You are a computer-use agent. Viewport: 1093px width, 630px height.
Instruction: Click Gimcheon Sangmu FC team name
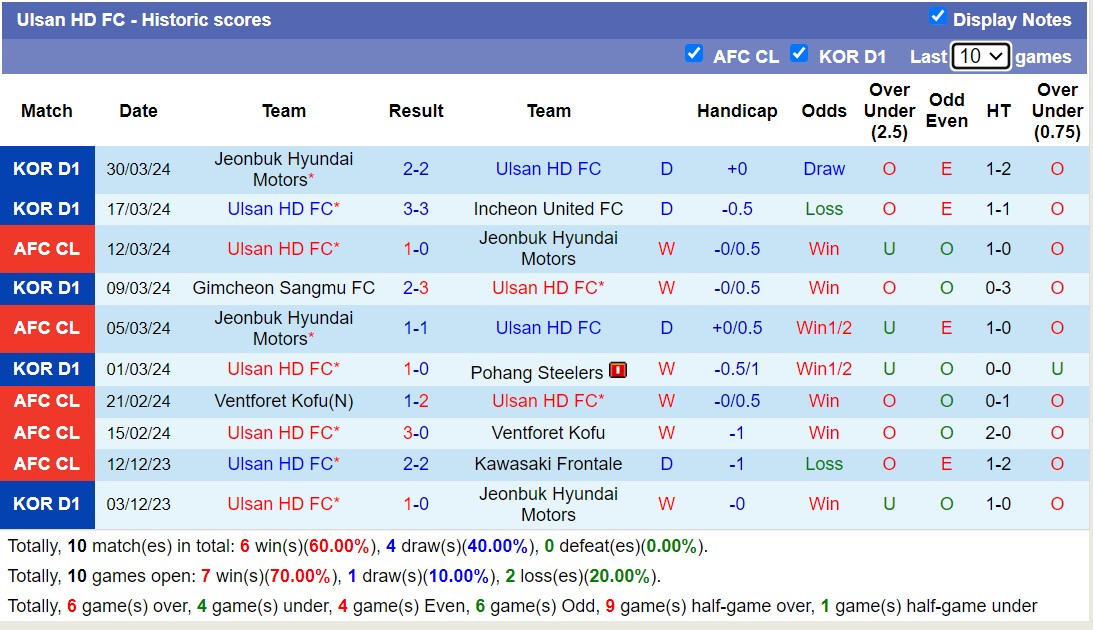283,288
